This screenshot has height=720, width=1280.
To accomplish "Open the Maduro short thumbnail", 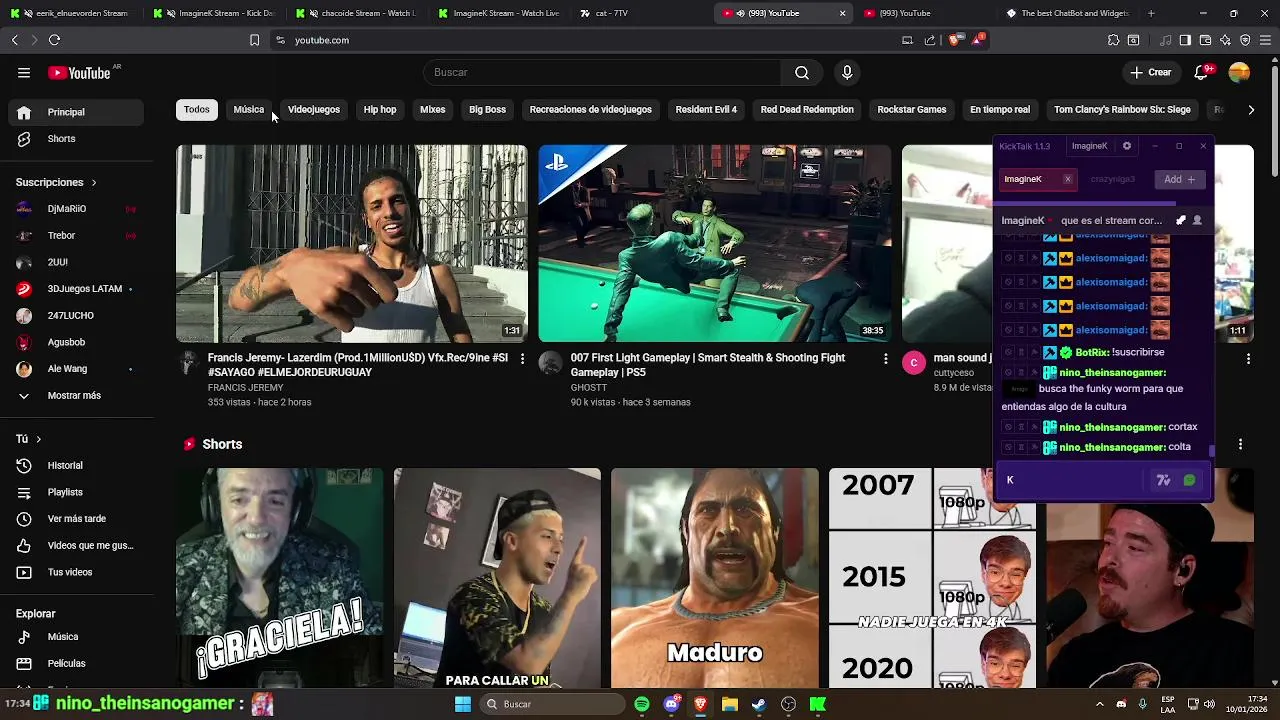I will (x=714, y=578).
